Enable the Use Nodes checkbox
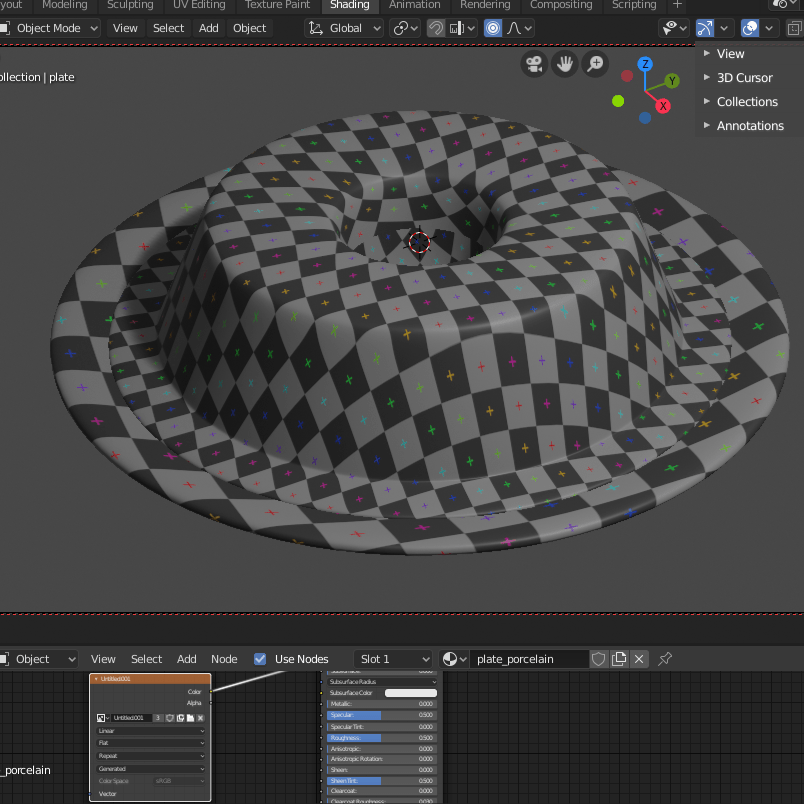The height and width of the screenshot is (804, 804). click(x=260, y=659)
